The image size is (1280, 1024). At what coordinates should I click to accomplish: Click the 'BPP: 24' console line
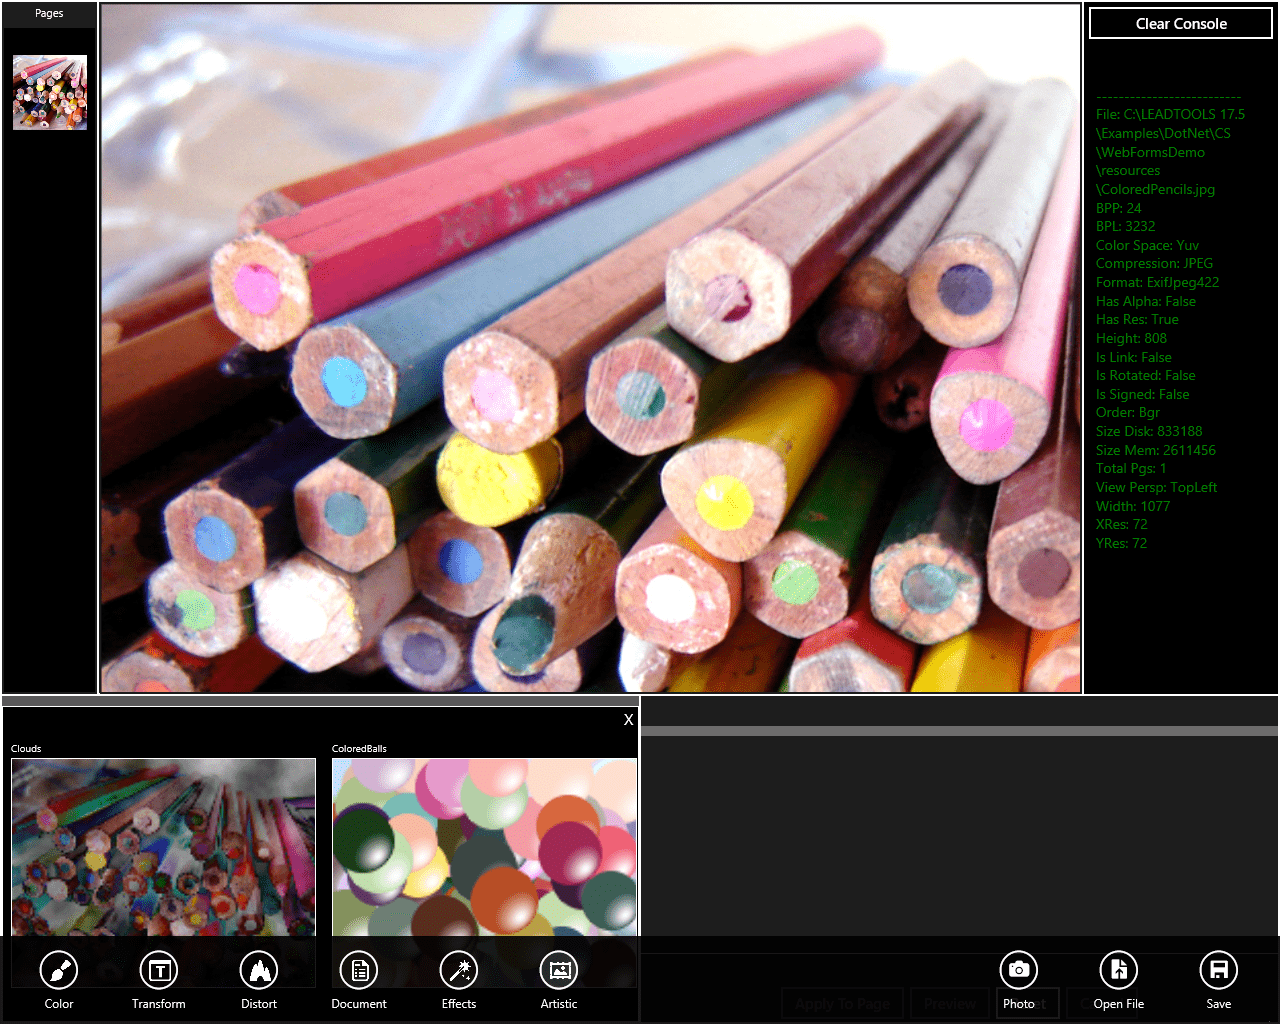[x=1118, y=208]
